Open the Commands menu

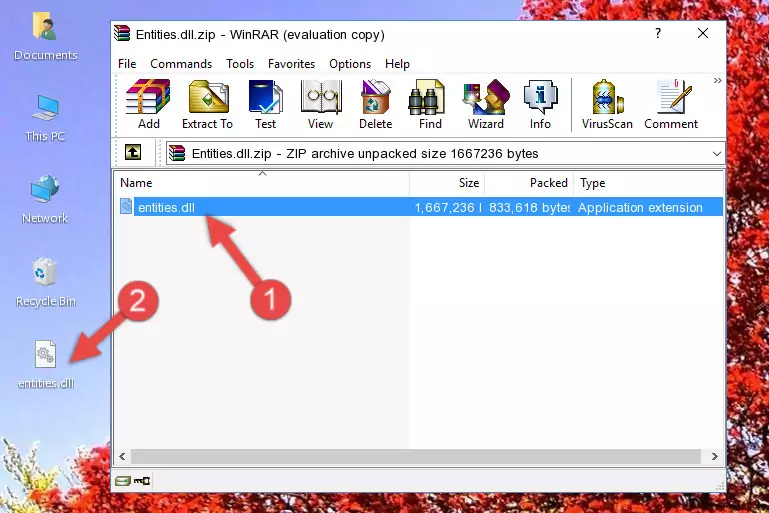(181, 64)
